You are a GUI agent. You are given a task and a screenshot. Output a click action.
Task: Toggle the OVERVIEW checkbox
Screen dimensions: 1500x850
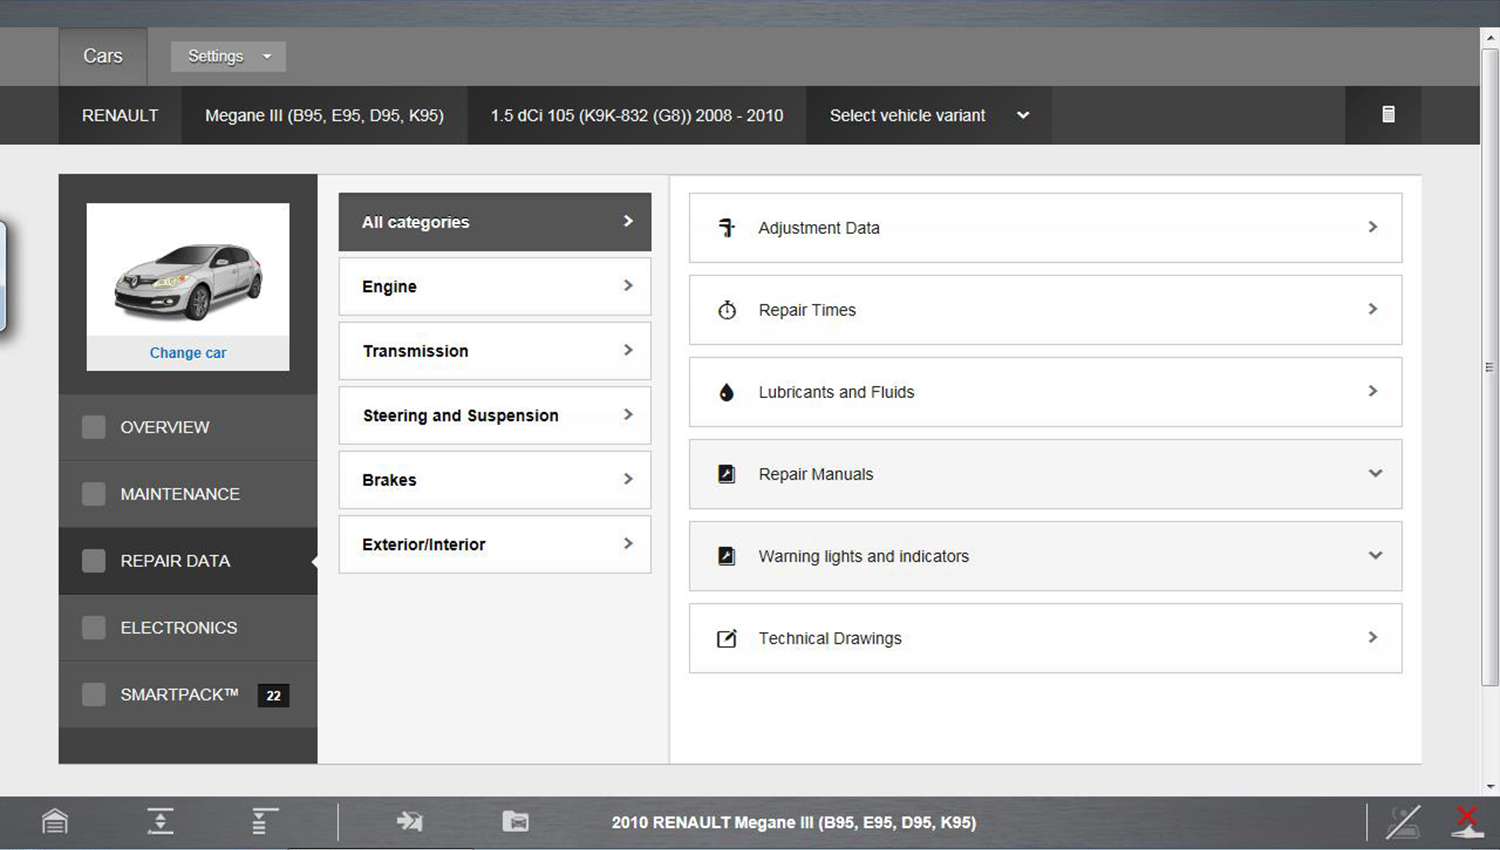[94, 427]
